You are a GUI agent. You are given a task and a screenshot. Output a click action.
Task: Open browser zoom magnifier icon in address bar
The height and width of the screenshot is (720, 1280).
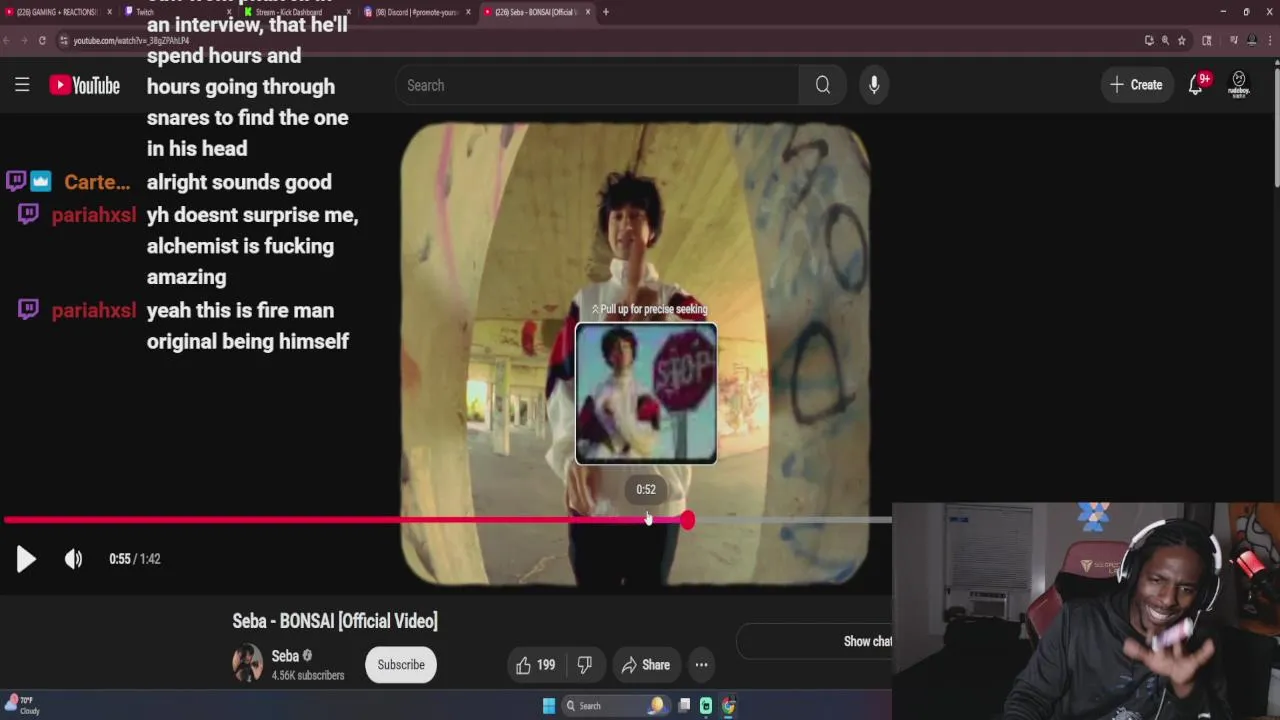[1165, 40]
